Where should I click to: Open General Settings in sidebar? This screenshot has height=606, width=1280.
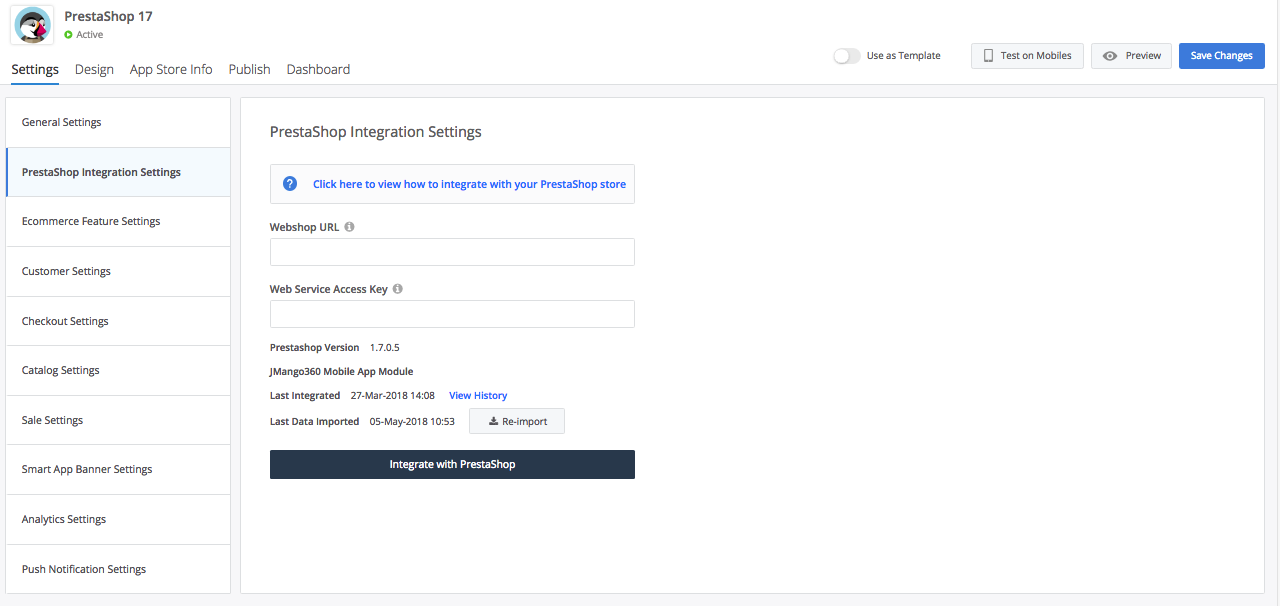[x=118, y=122]
